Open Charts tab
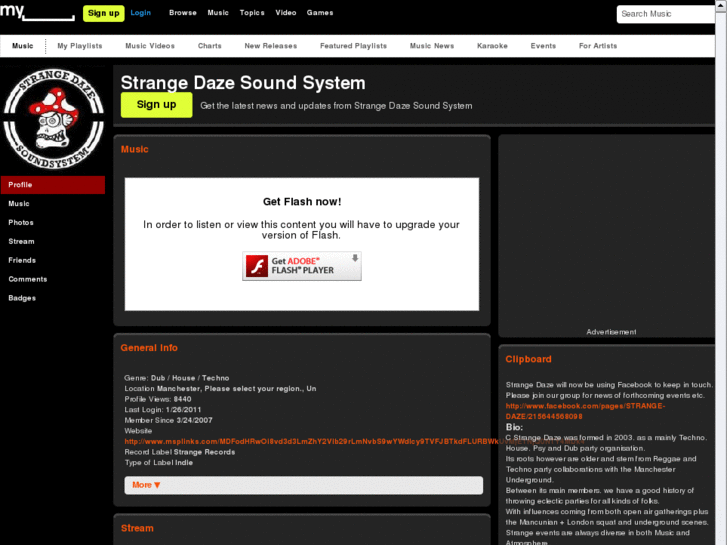This screenshot has width=727, height=545. [210, 46]
